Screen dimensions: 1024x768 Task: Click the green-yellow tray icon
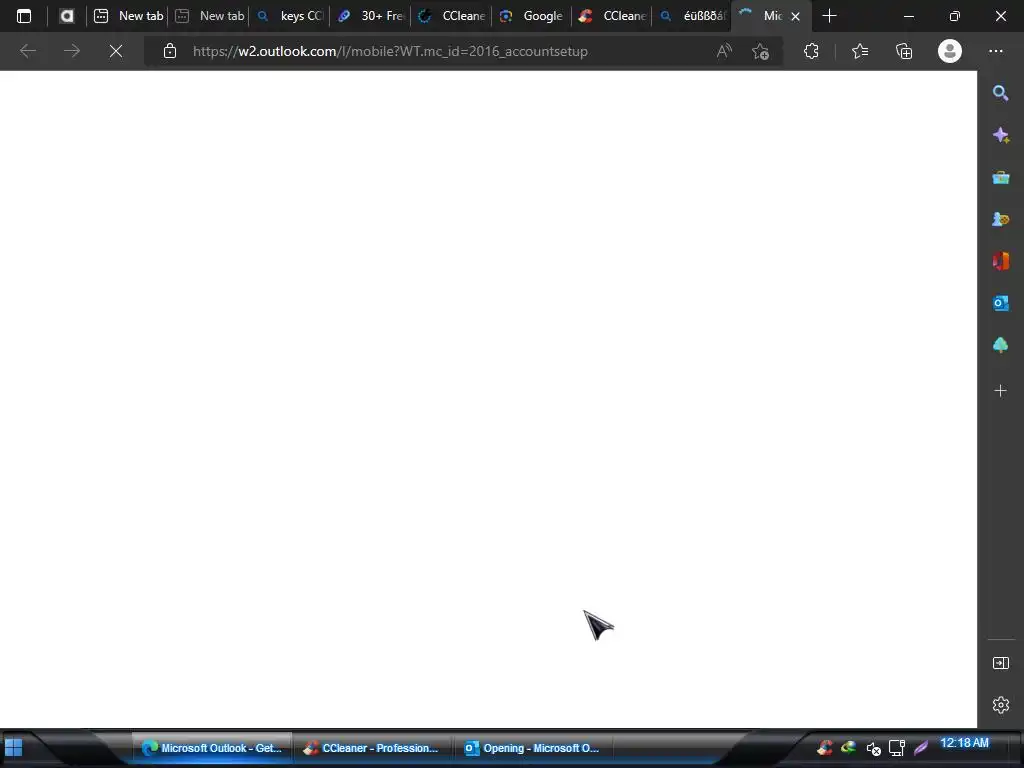click(x=848, y=747)
